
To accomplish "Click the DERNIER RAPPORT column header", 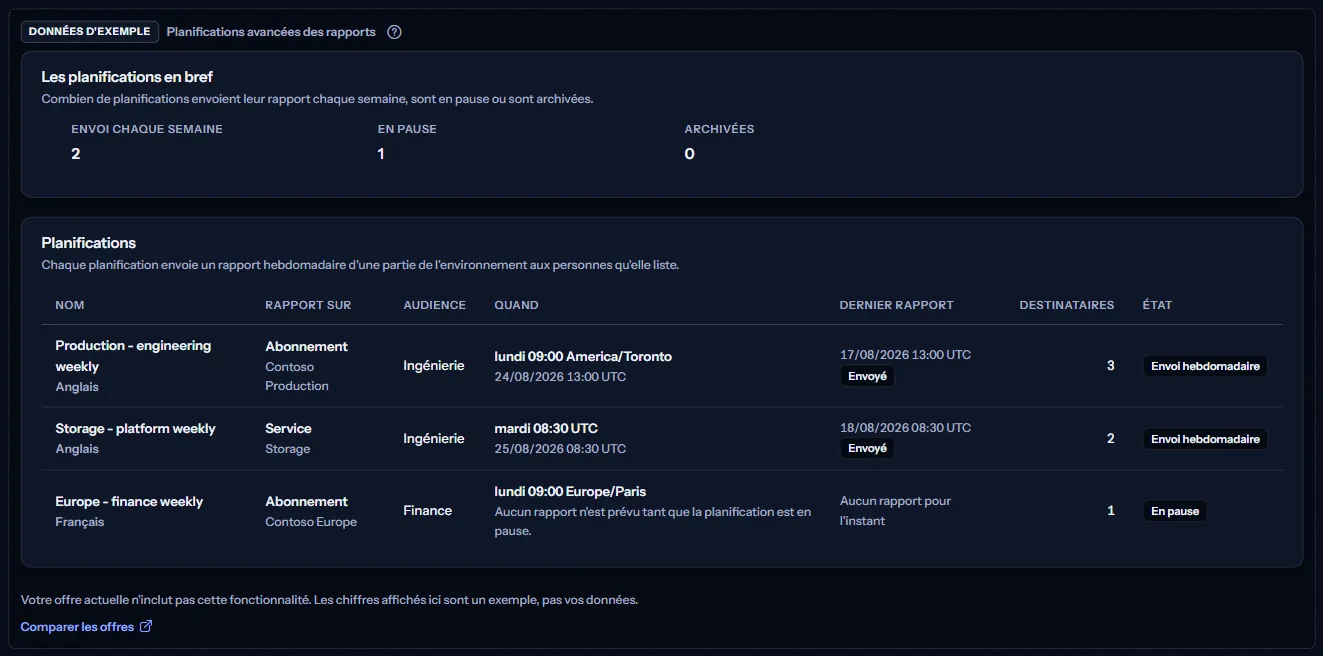I will [897, 305].
